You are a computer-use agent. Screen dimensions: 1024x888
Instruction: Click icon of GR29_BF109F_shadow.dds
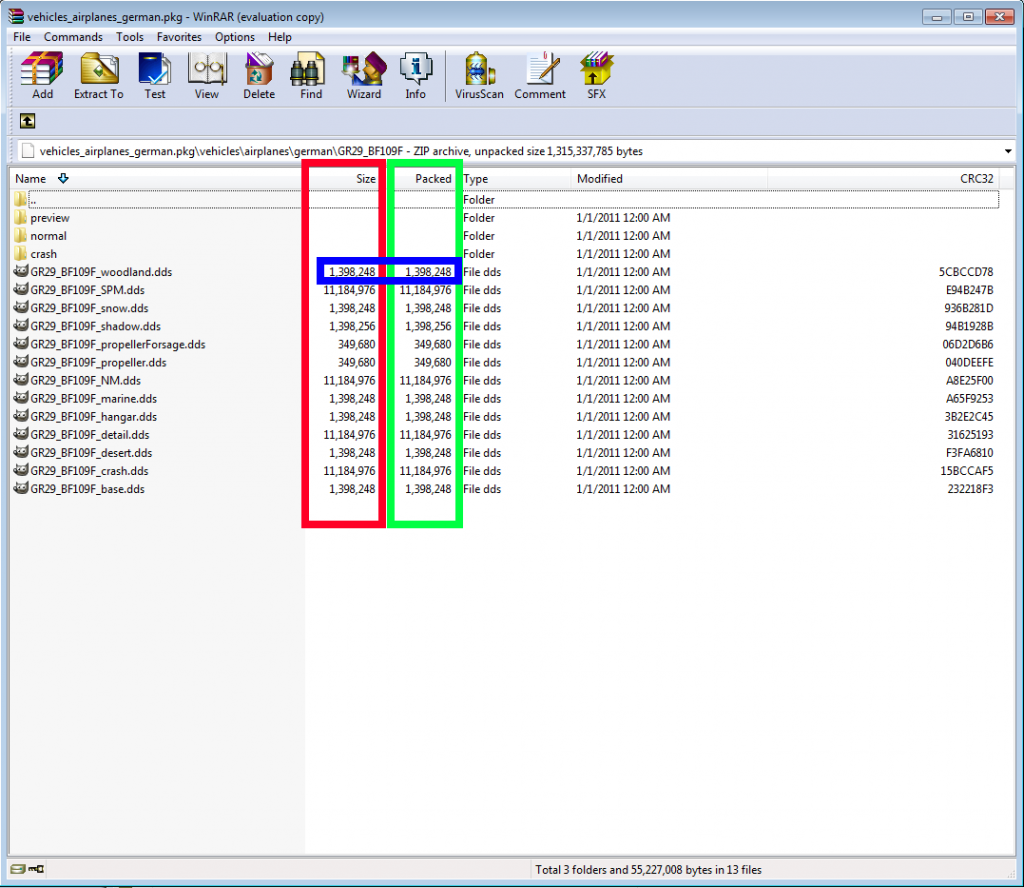[21, 325]
